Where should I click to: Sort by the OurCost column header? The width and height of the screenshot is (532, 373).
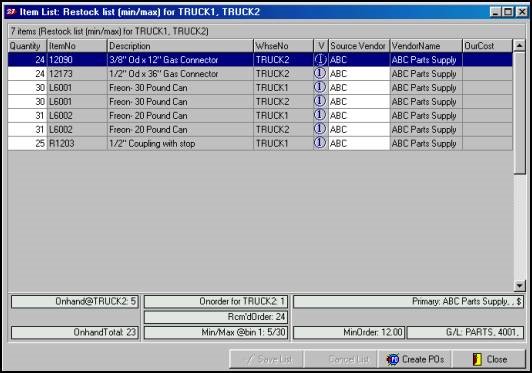[x=488, y=46]
